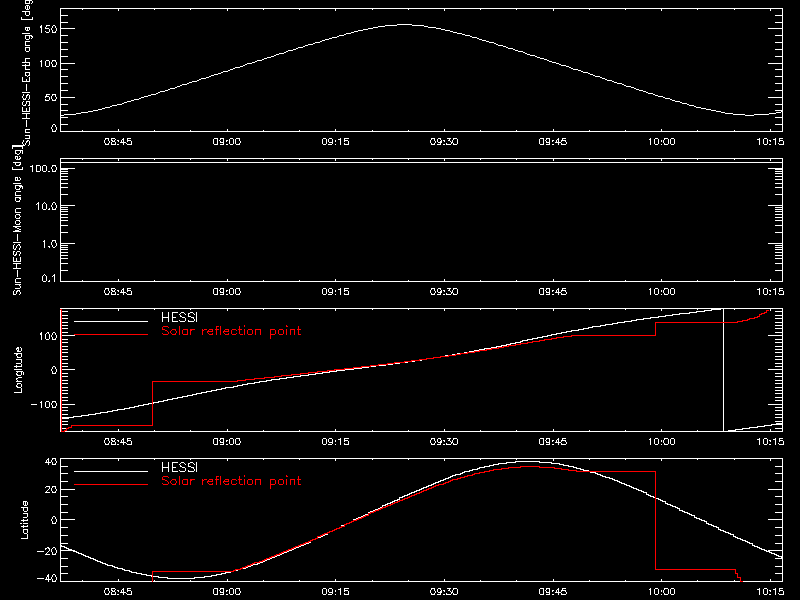Click red legend line in Latitude plot
Viewport: 800px width, 600px height.
(x=111, y=485)
